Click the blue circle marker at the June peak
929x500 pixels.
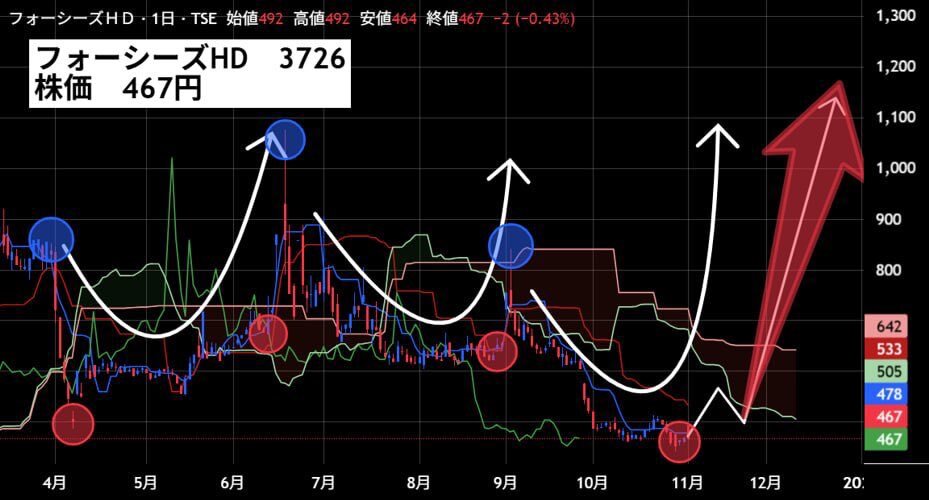pos(285,140)
